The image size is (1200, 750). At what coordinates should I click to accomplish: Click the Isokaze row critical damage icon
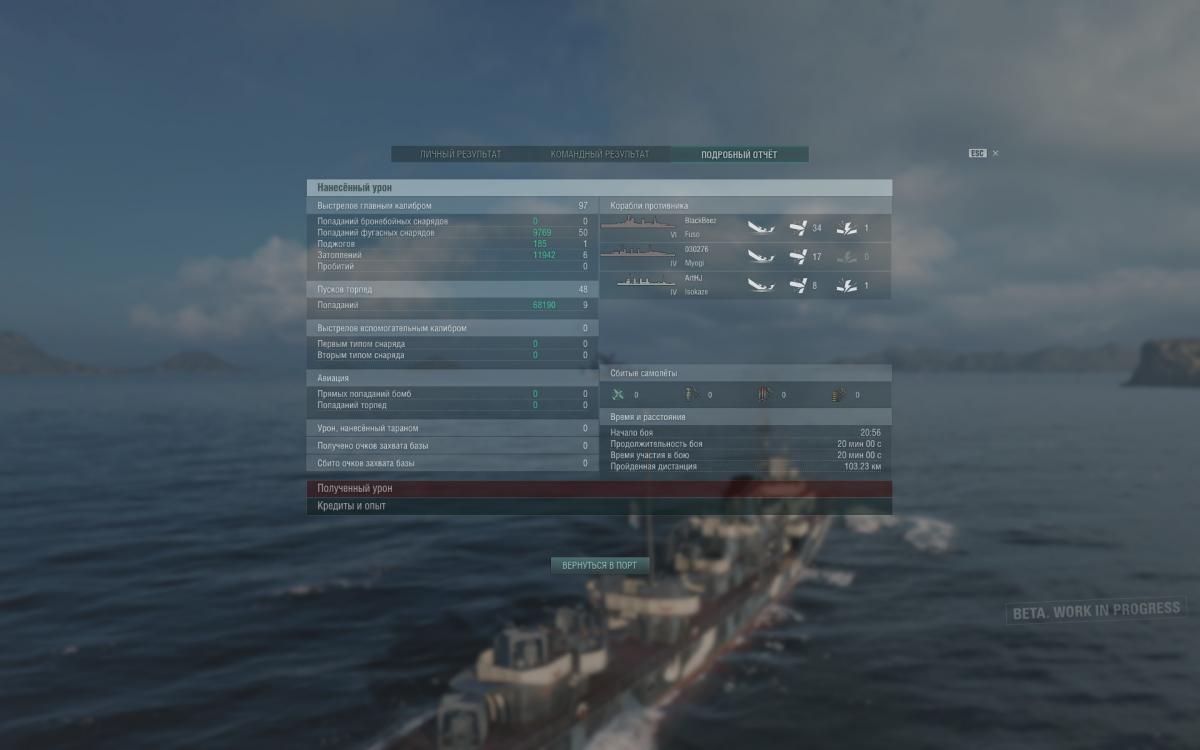coord(846,286)
